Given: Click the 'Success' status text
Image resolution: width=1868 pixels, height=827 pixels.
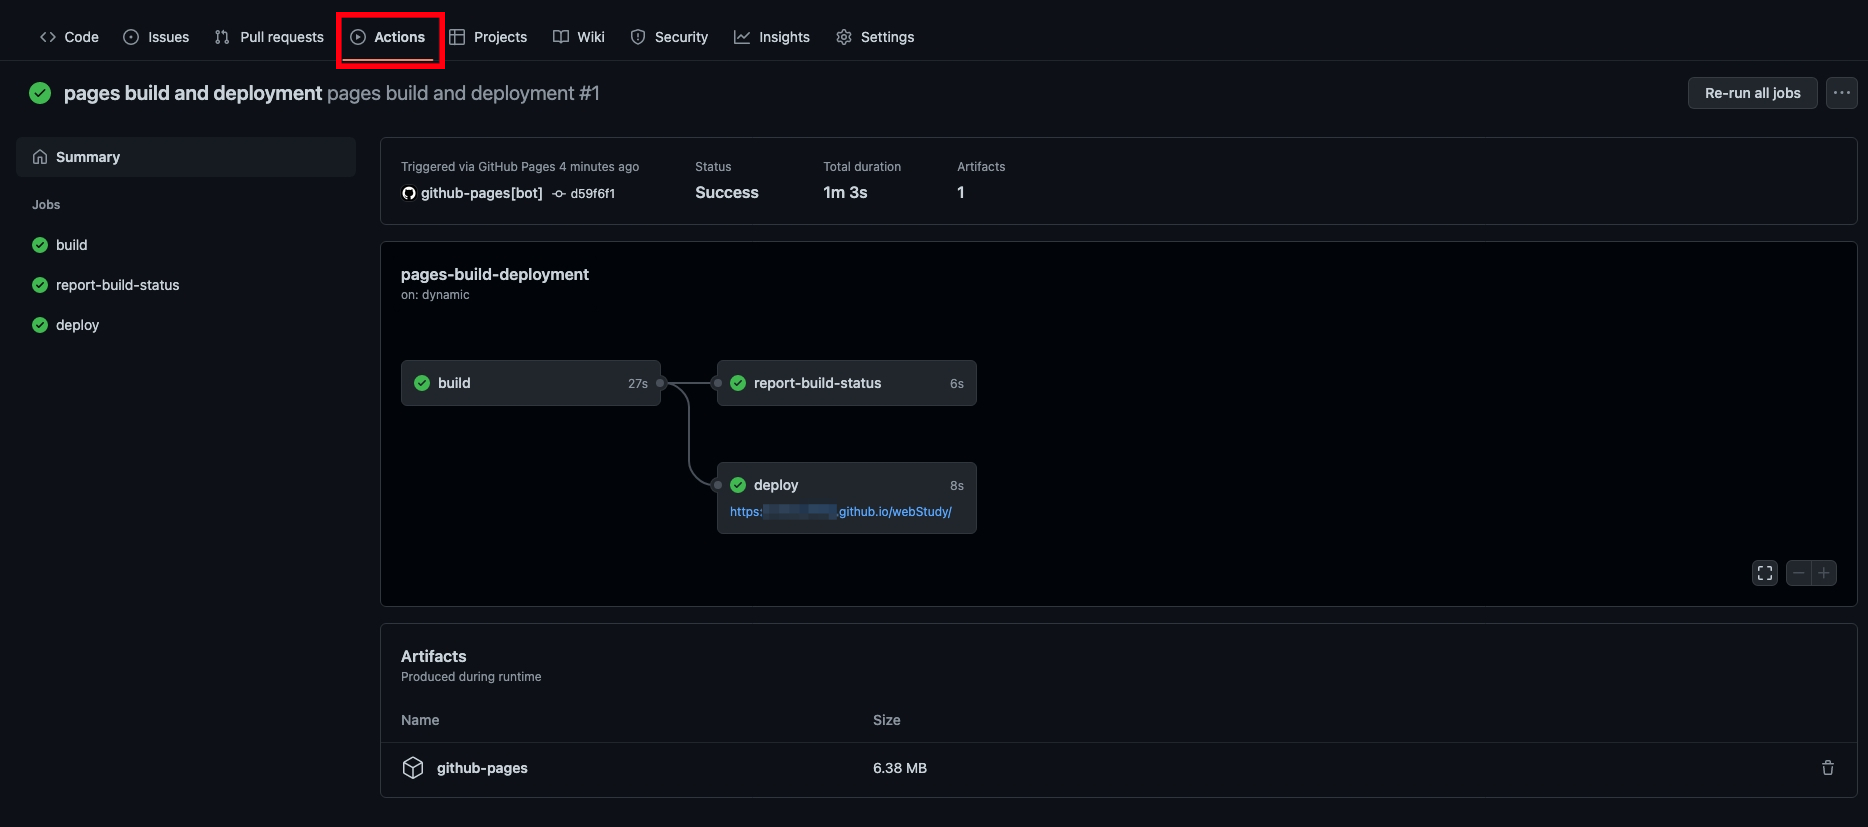Looking at the screenshot, I should point(727,192).
